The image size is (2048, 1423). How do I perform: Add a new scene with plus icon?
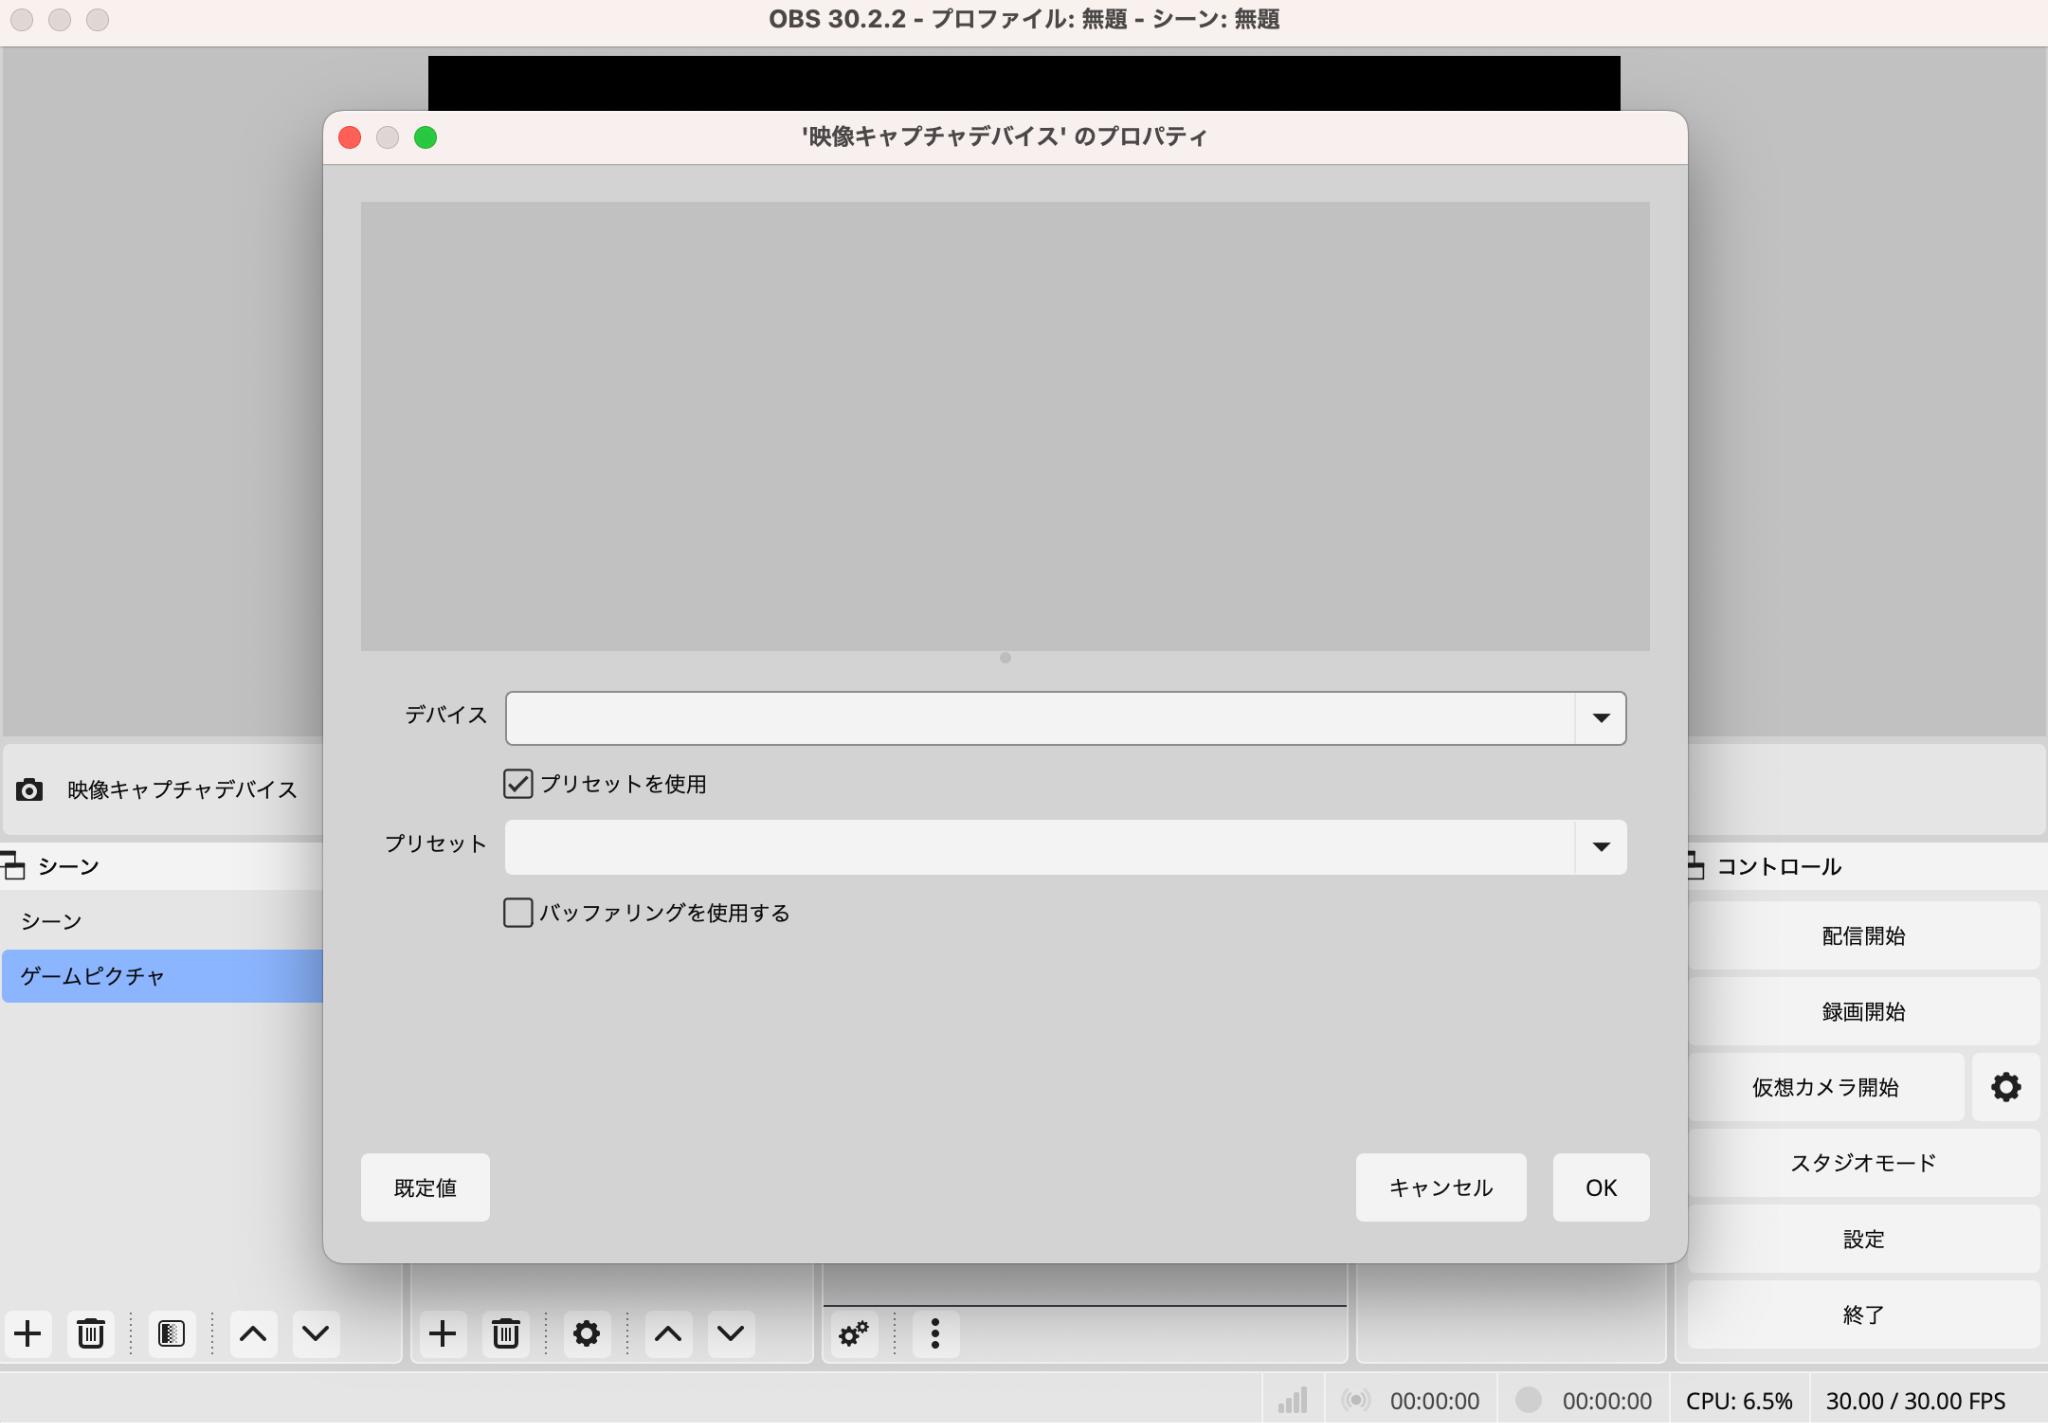28,1333
